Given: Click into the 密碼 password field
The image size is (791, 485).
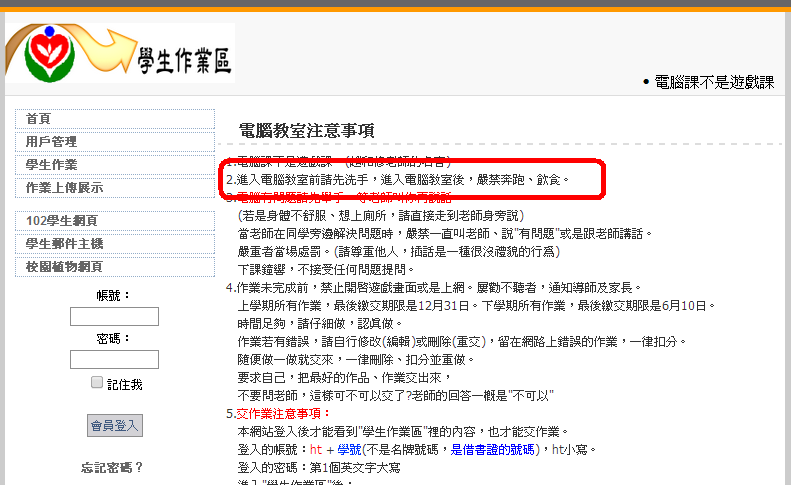Looking at the screenshot, I should coord(114,359).
